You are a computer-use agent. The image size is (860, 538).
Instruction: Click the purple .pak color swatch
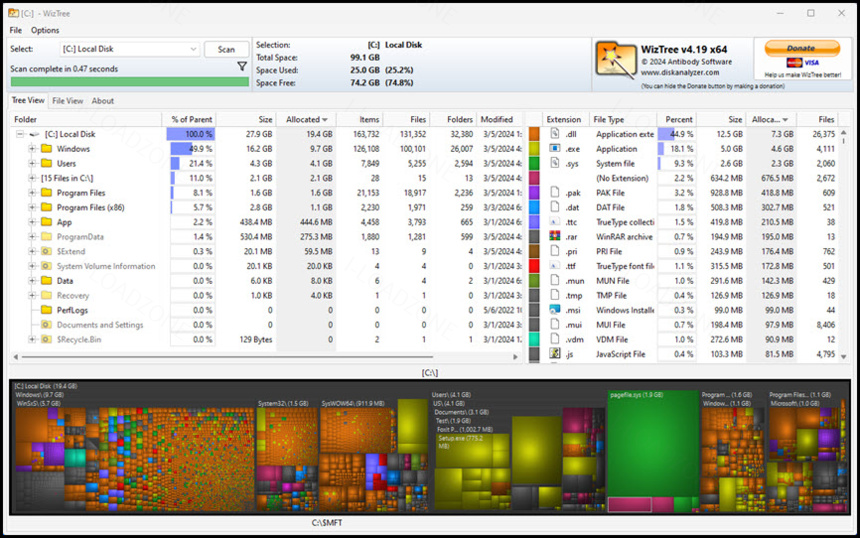(534, 192)
